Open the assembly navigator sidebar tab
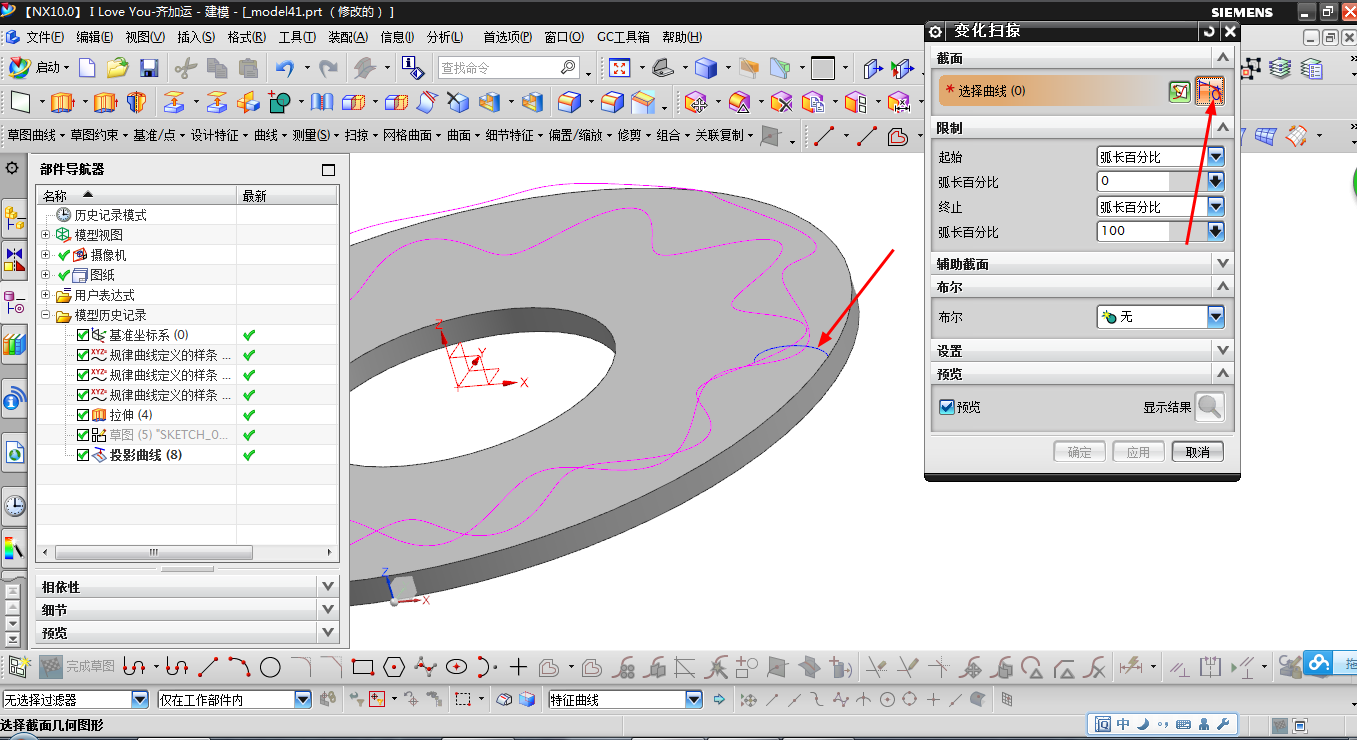Image resolution: width=1357 pixels, height=740 pixels. point(14,216)
